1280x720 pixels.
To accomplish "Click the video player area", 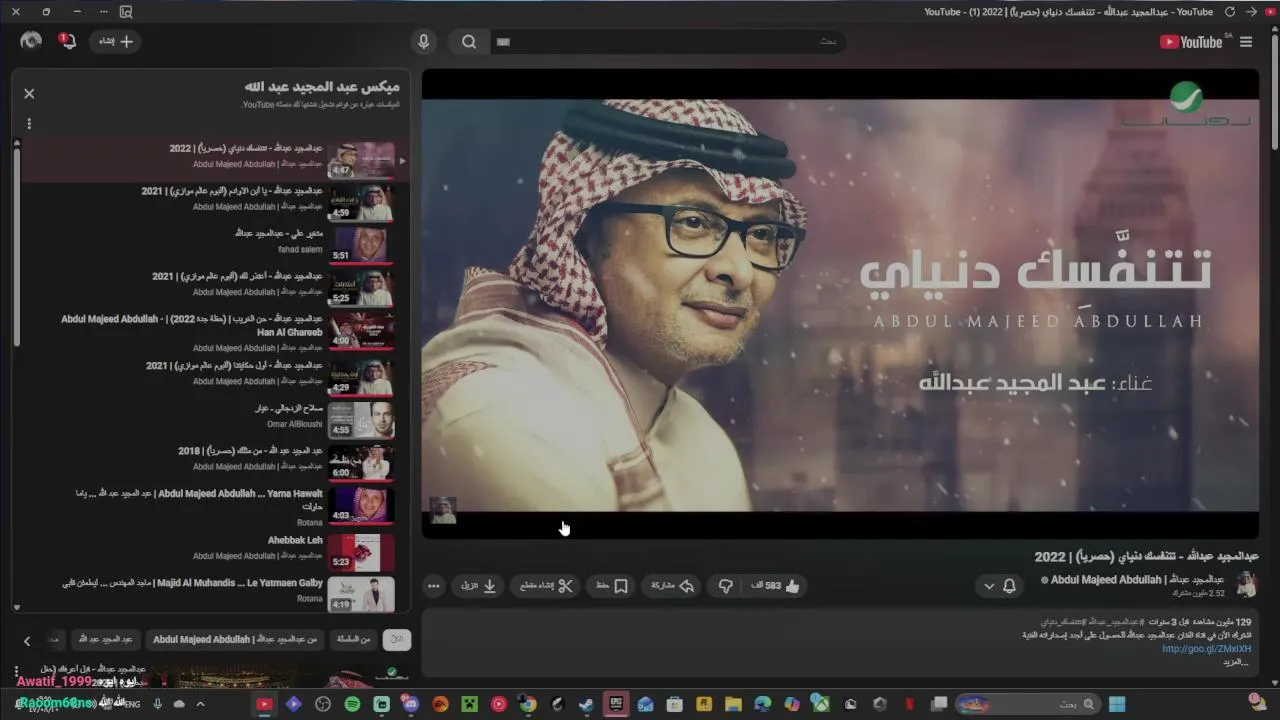I will 840,303.
